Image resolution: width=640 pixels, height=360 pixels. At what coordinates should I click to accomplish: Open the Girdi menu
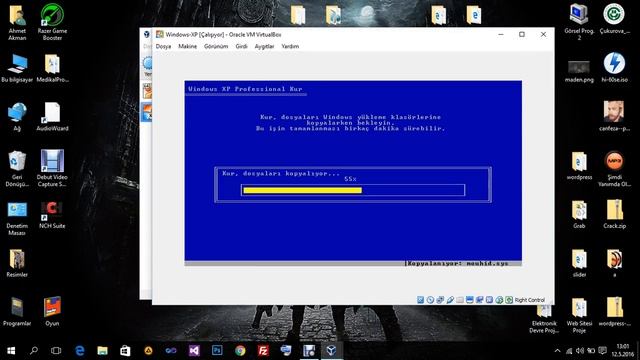[x=241, y=47]
